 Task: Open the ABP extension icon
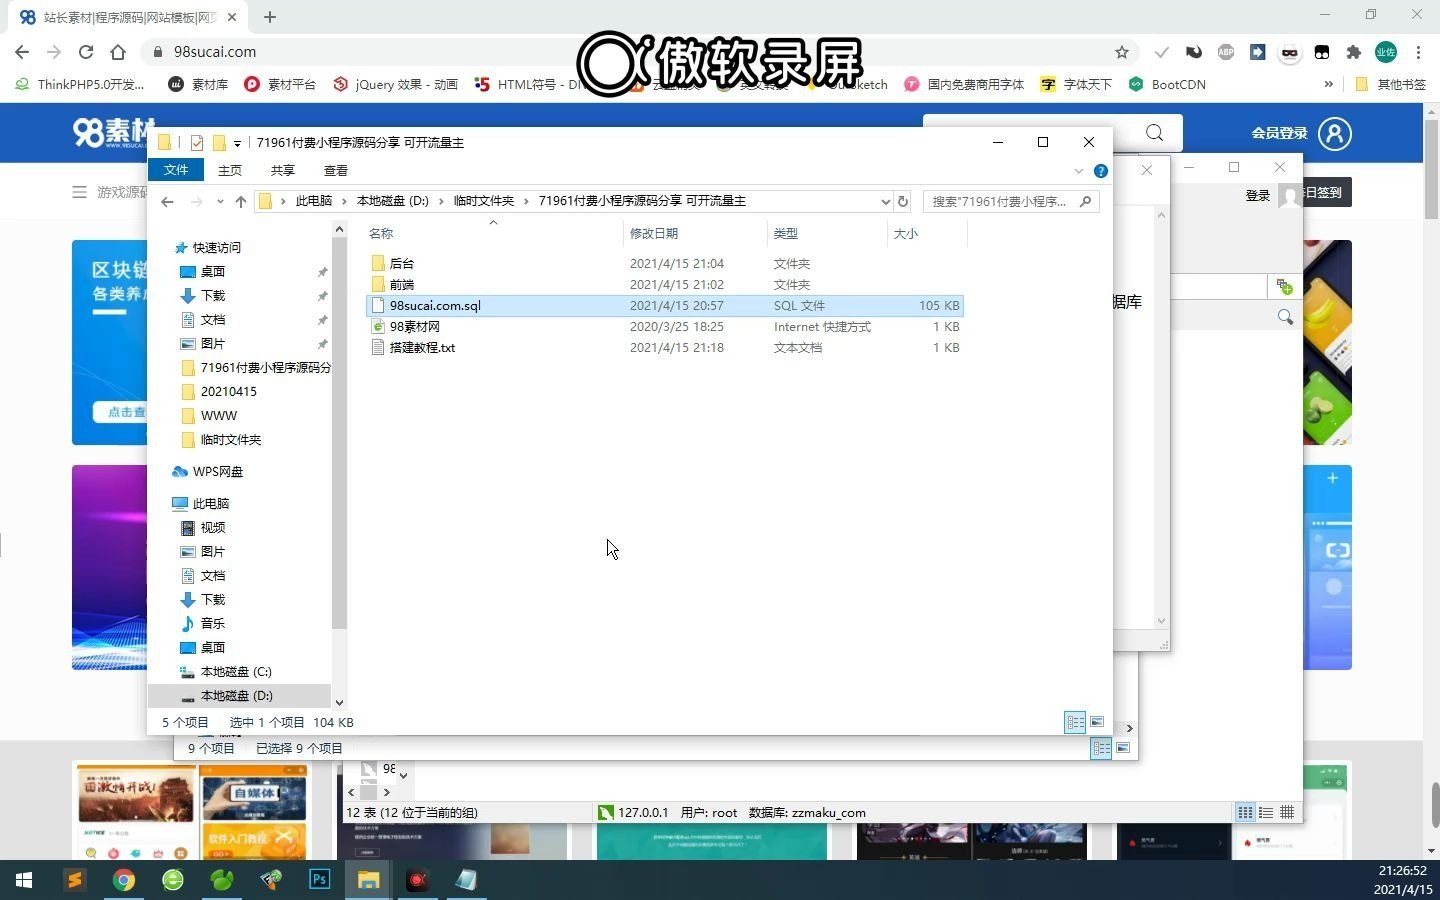tap(1226, 52)
